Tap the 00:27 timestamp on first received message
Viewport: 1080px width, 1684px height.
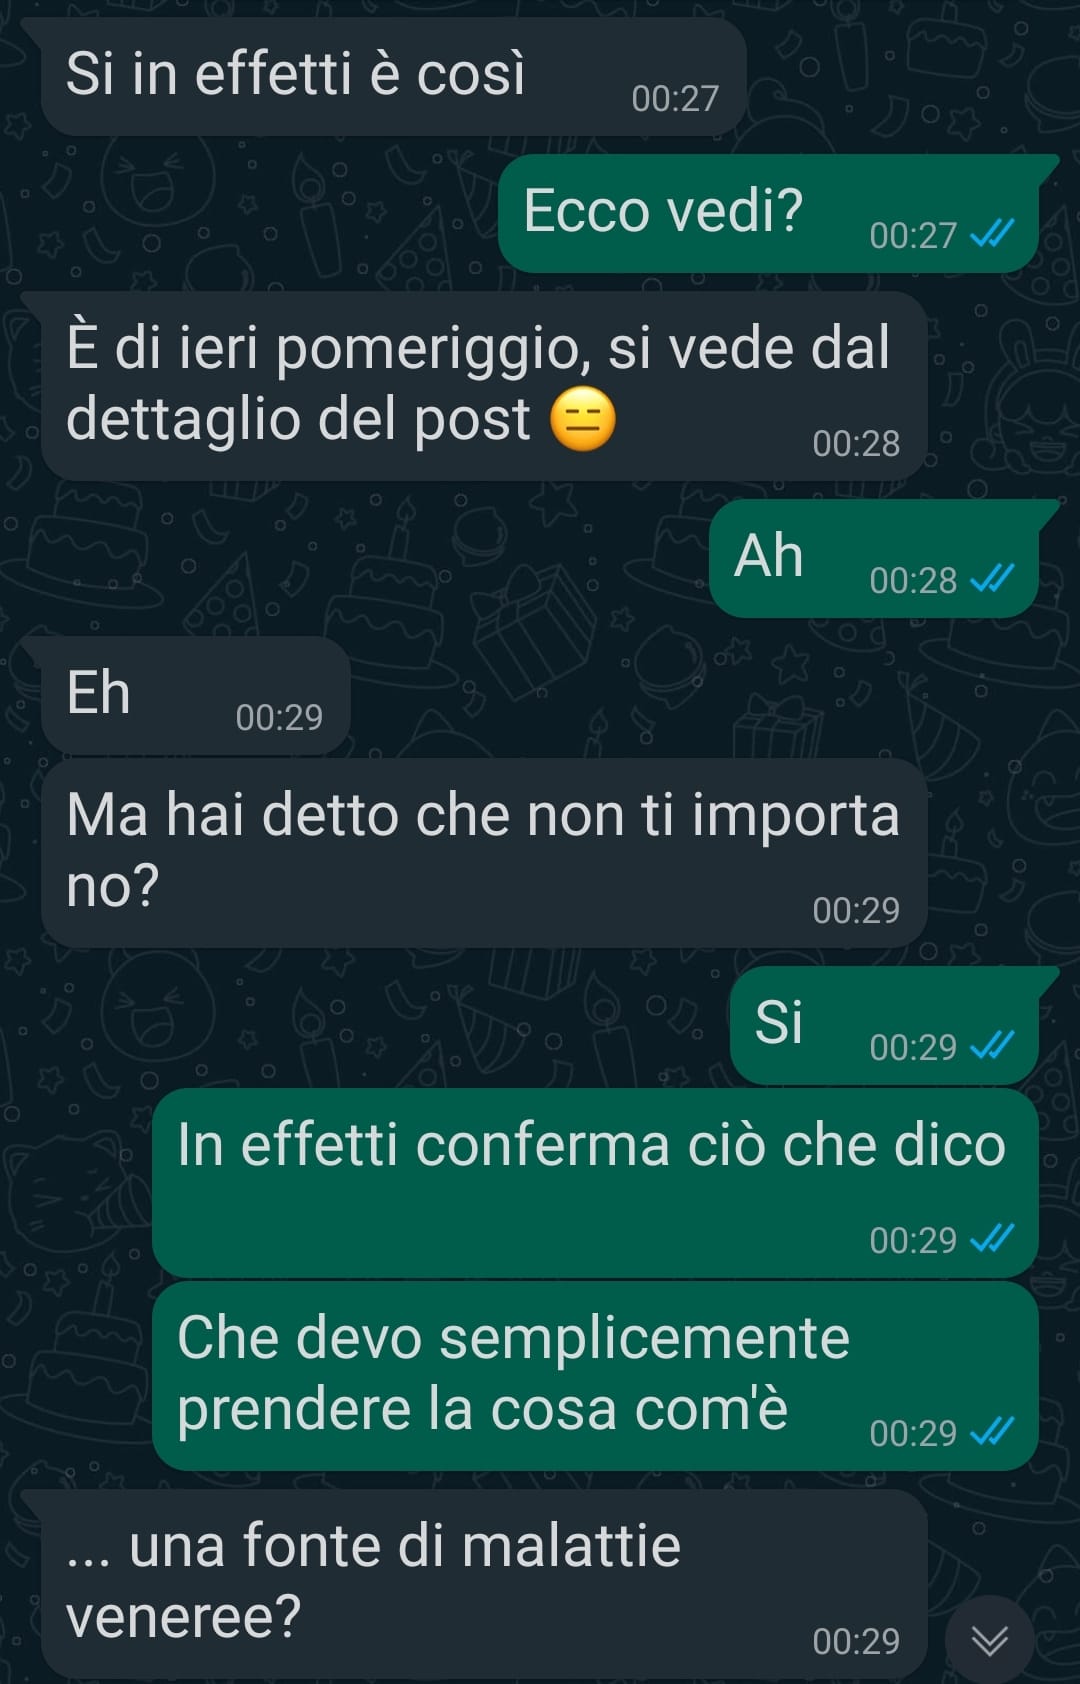(675, 98)
